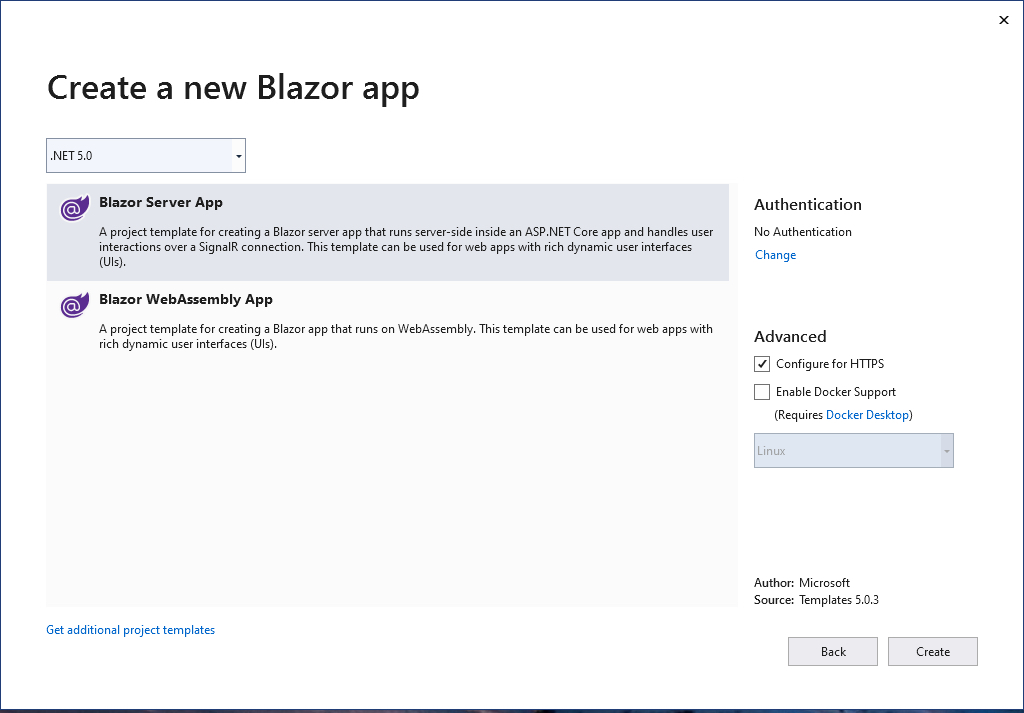Tick the Enable Docker Support checkbox
The height and width of the screenshot is (713, 1024).
[762, 392]
